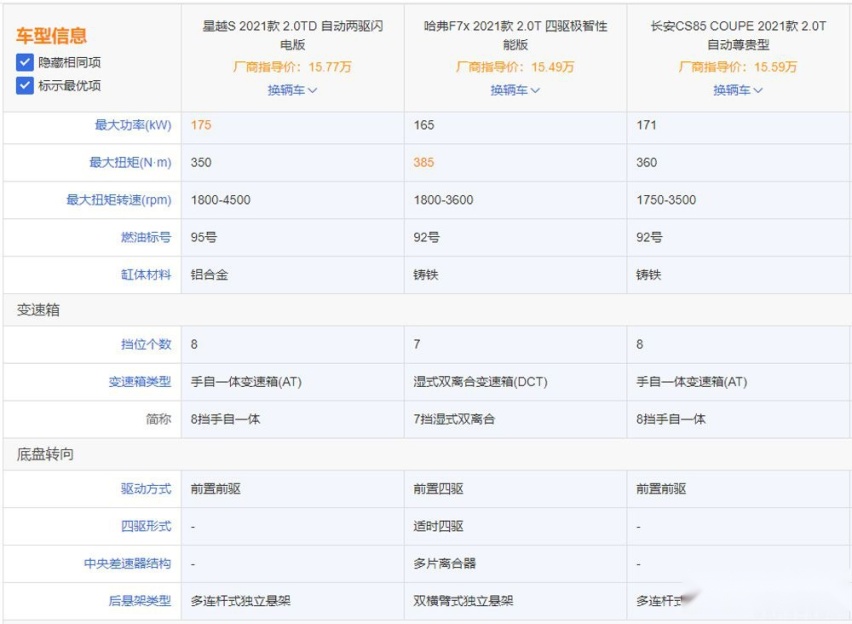Click the 底盘转向 section header
Image resolution: width=852 pixels, height=624 pixels.
click(x=45, y=454)
